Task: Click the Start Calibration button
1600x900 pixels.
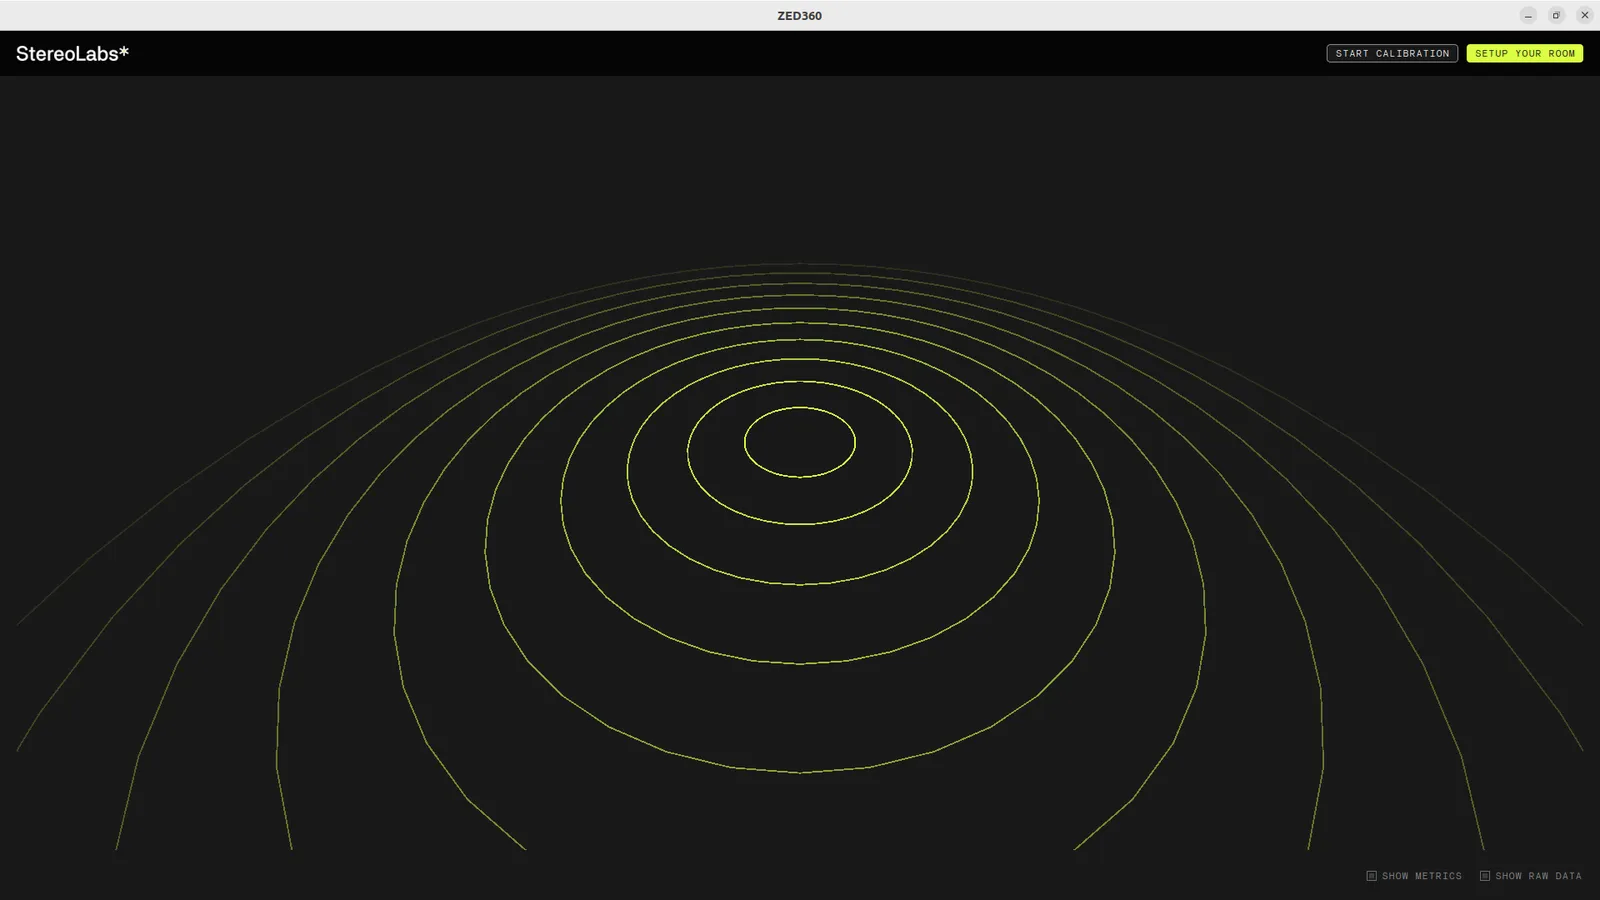Action: pyautogui.click(x=1392, y=53)
